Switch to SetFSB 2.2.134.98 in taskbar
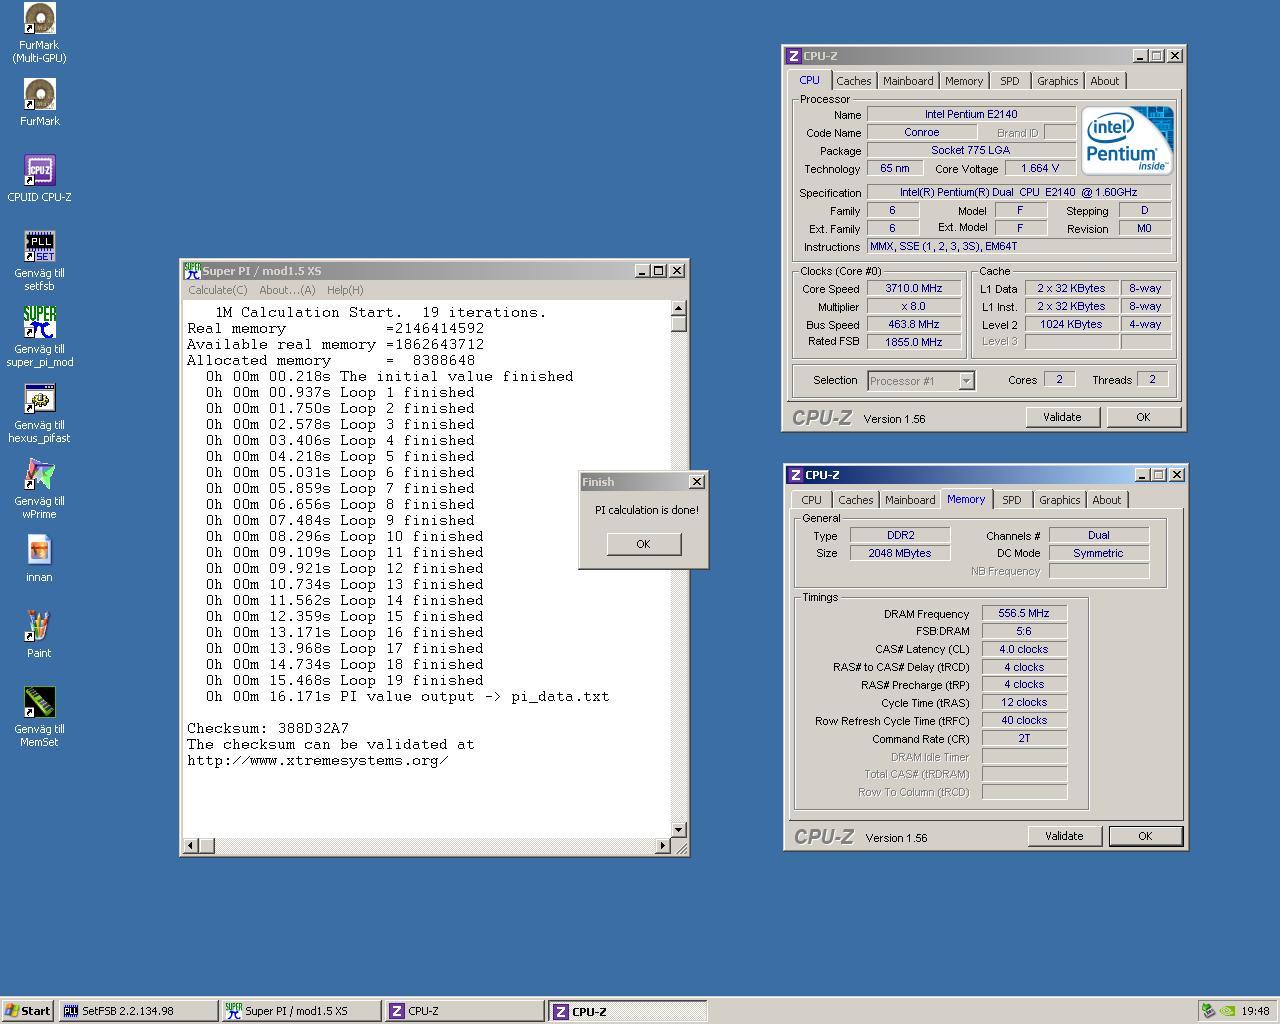1280x1024 pixels. point(138,1011)
